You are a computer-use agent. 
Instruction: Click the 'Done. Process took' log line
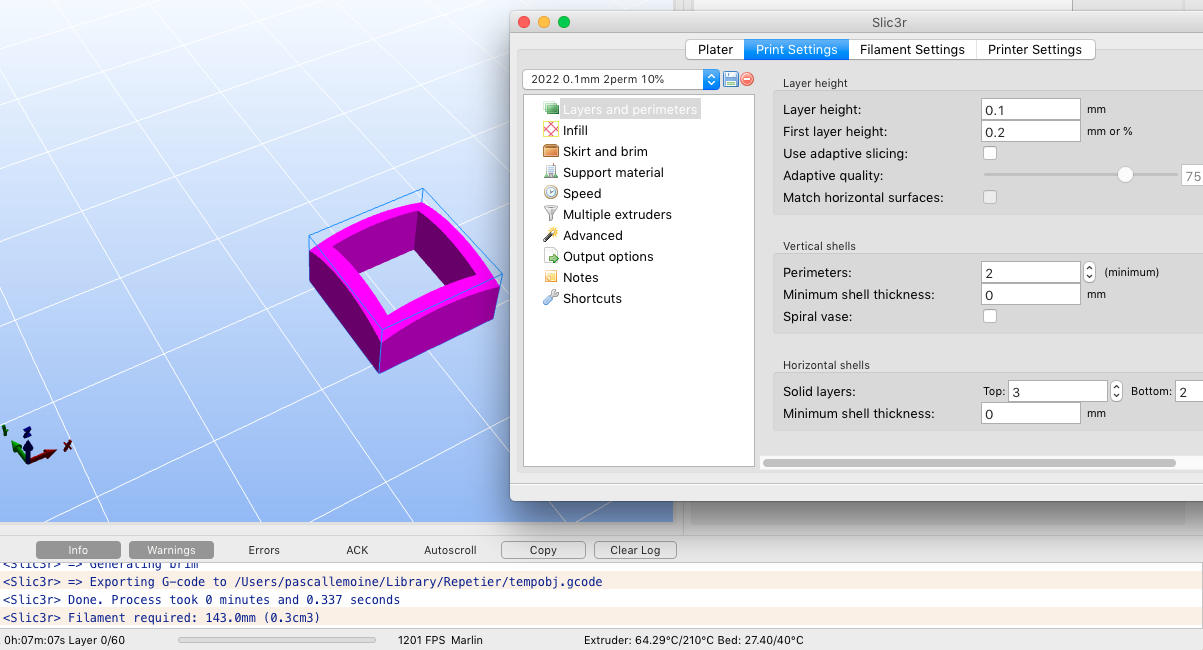tap(201, 600)
